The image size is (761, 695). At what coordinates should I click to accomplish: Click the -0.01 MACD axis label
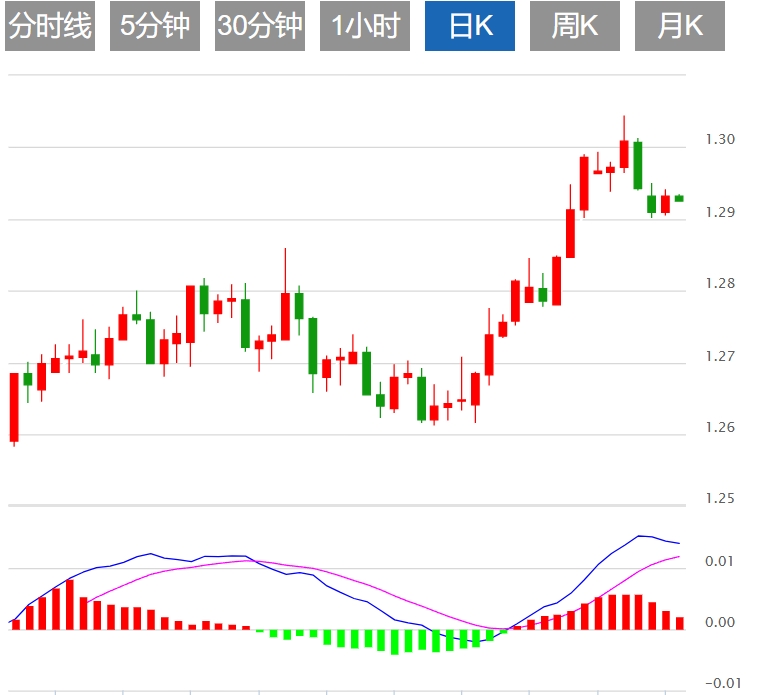coord(723,683)
